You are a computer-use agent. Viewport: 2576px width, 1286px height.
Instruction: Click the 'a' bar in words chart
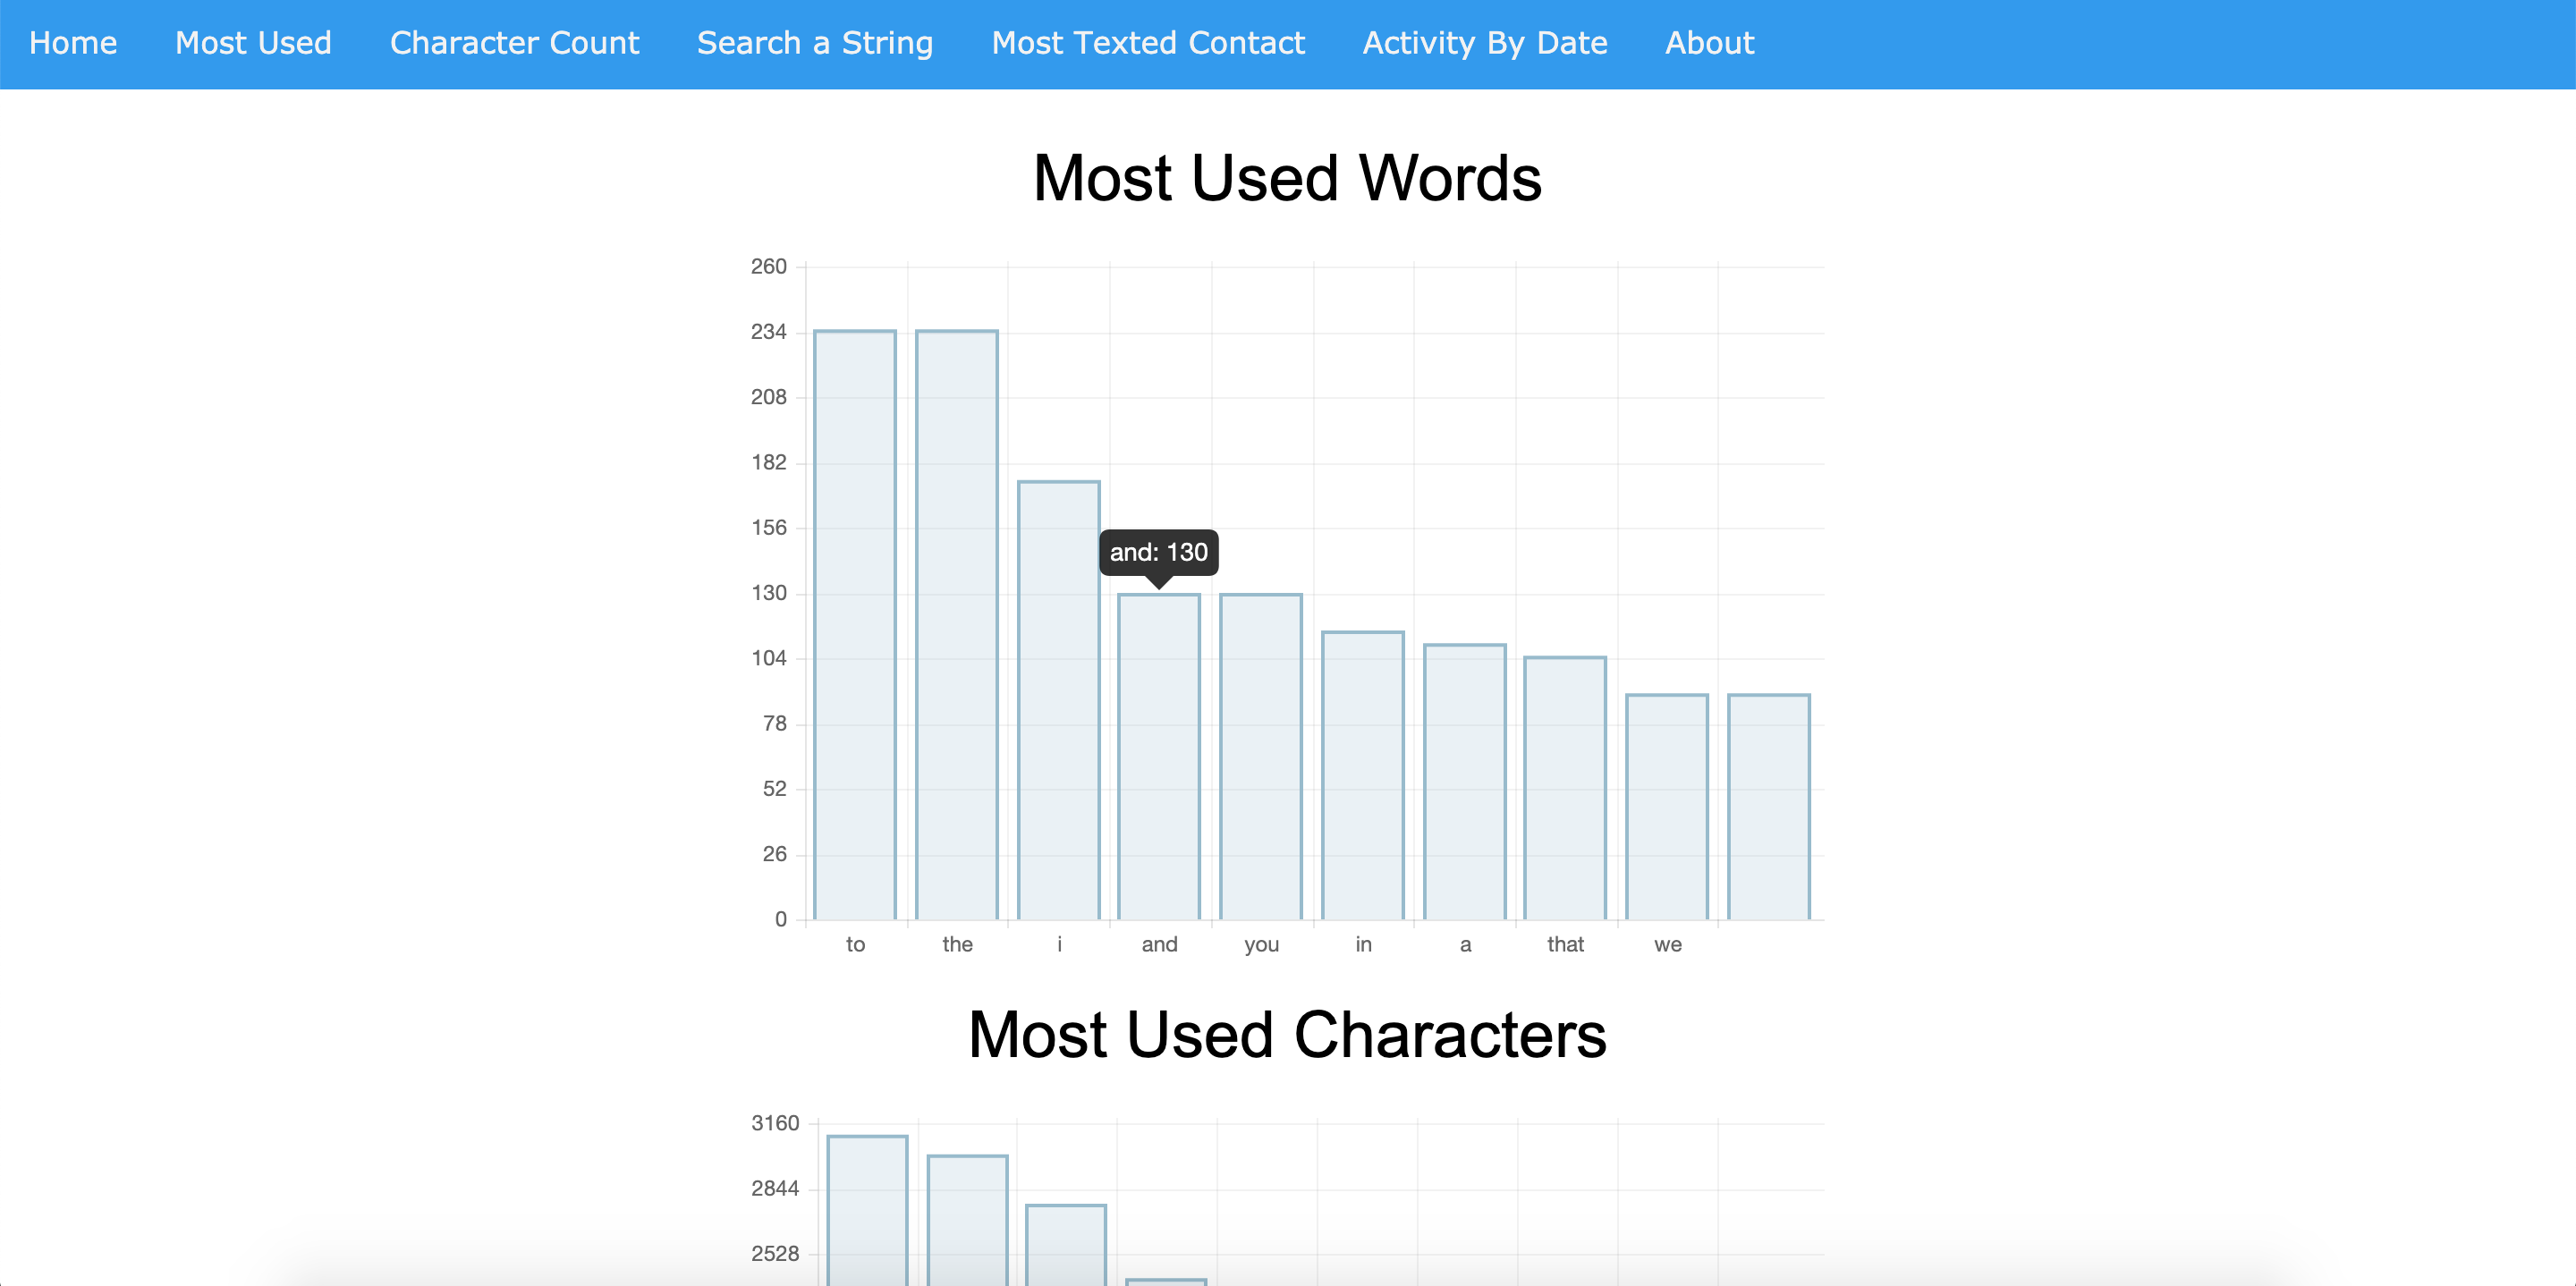tap(1464, 782)
